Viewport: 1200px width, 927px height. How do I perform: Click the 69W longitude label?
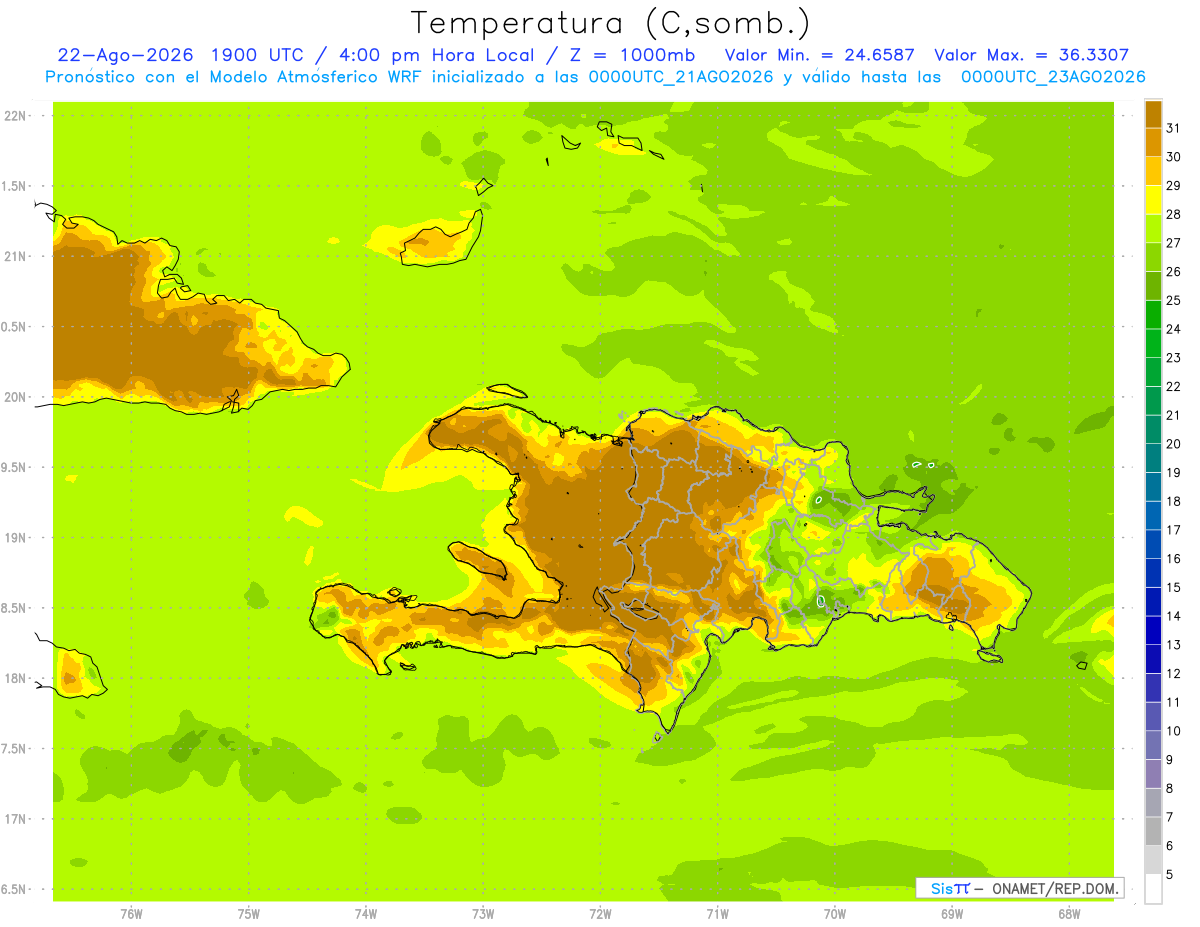[952, 913]
